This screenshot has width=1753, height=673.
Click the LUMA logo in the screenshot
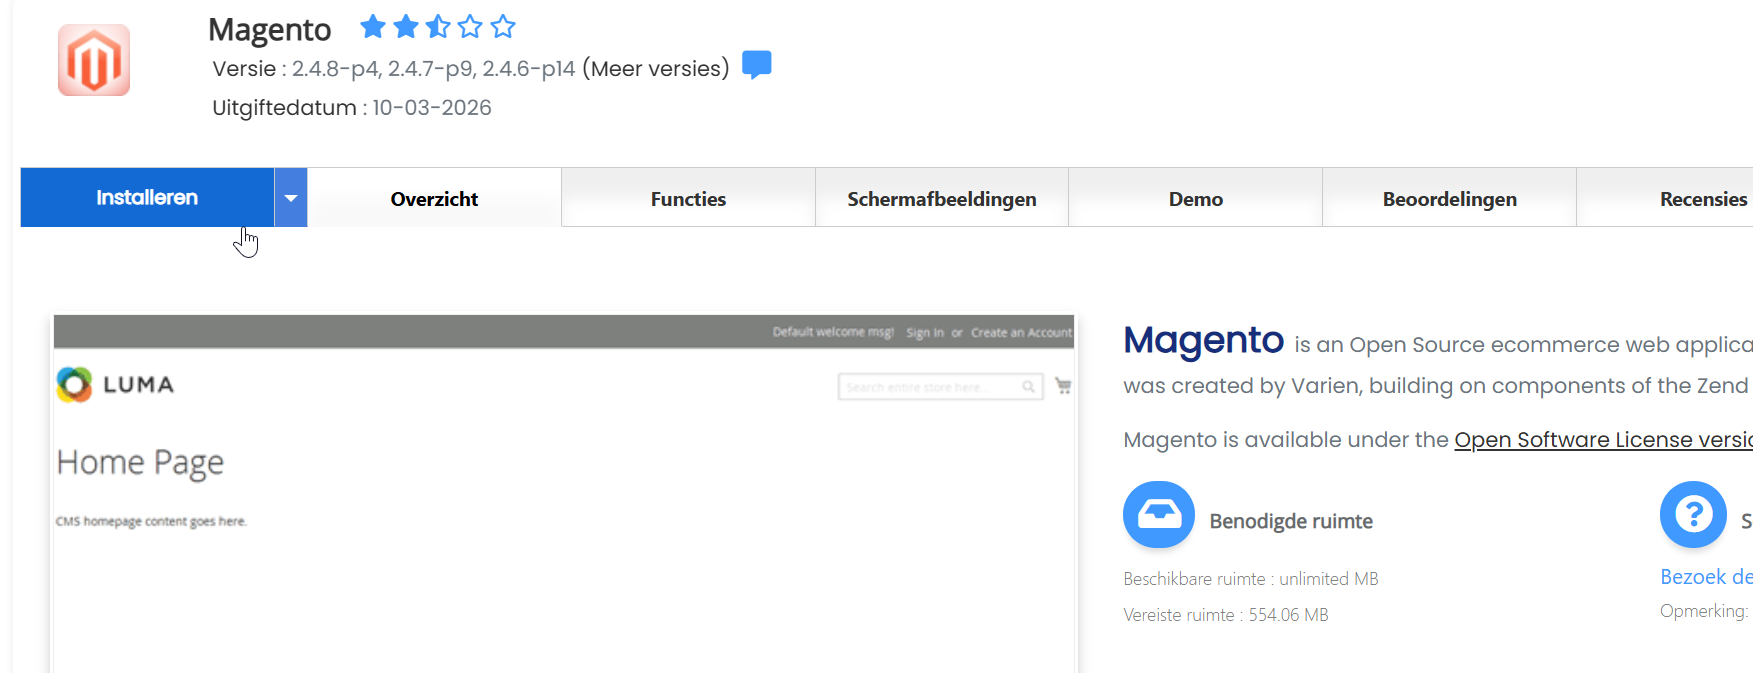(x=116, y=384)
